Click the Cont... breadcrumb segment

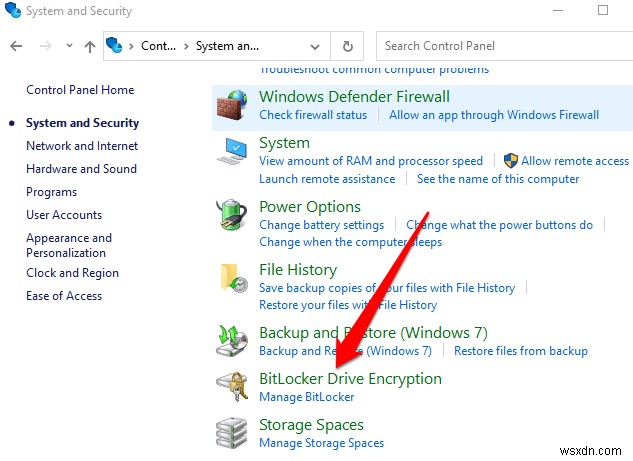point(158,46)
